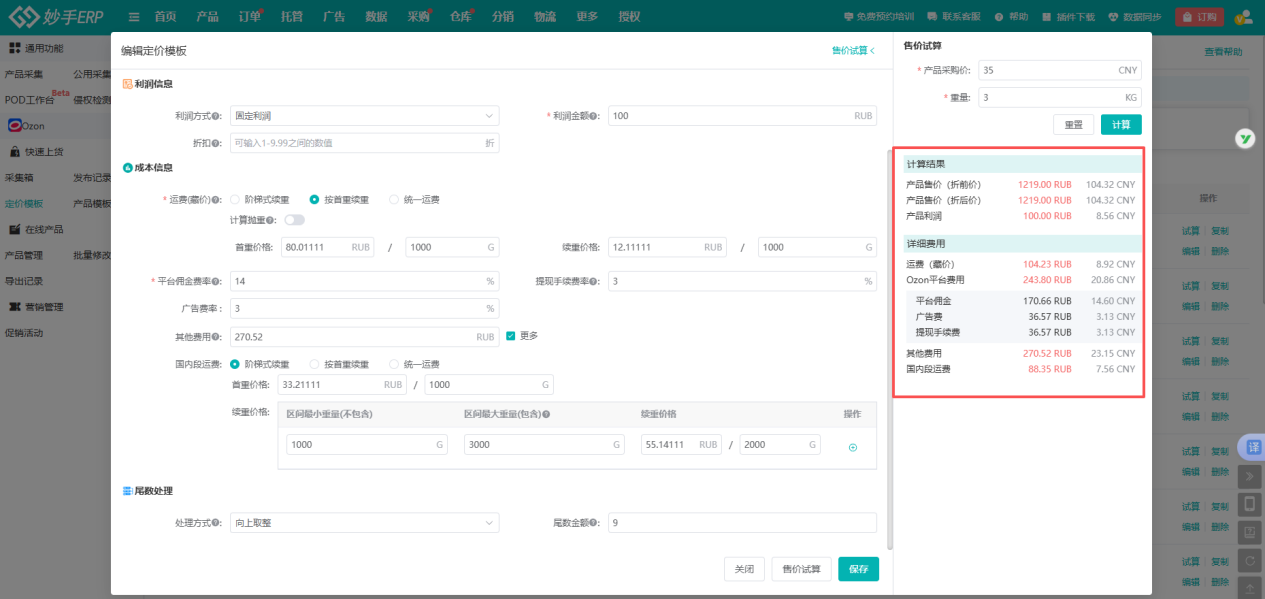Click the user avatar icon at top right
Screen dimensions: 1265x599
[1243, 17]
